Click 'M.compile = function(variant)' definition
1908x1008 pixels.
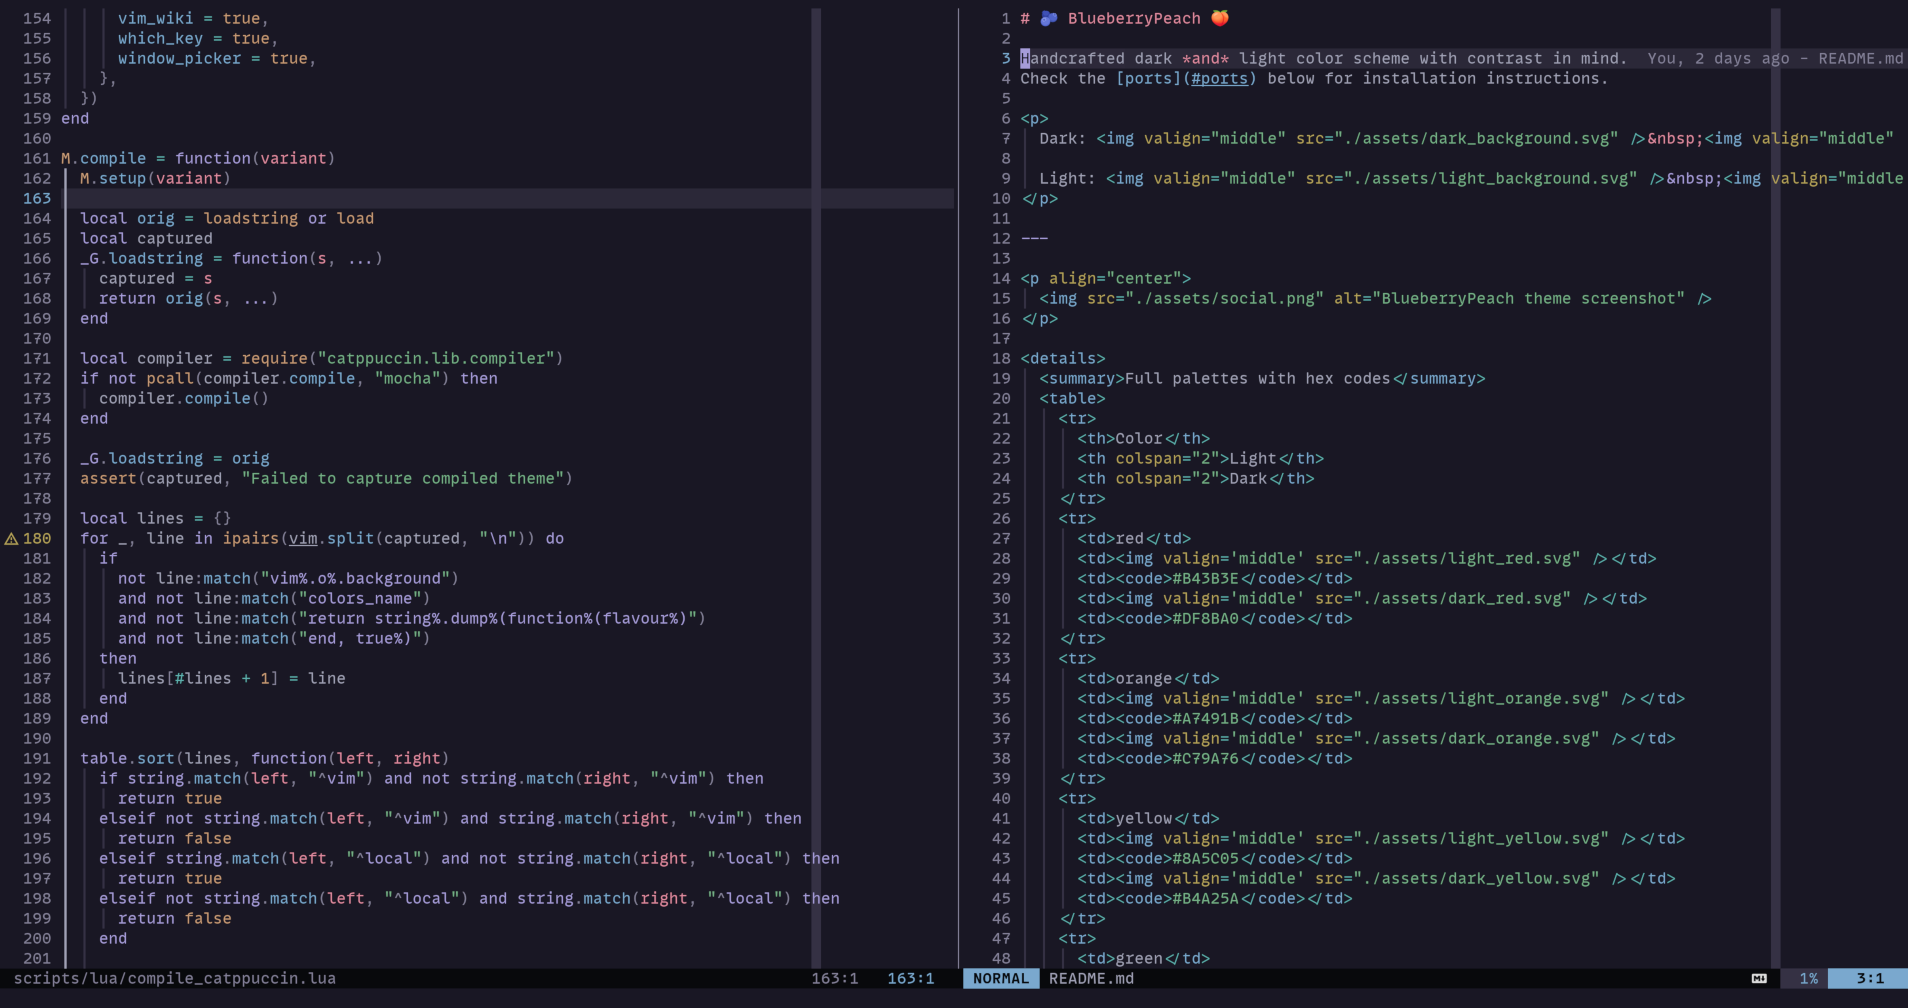pyautogui.click(x=198, y=158)
